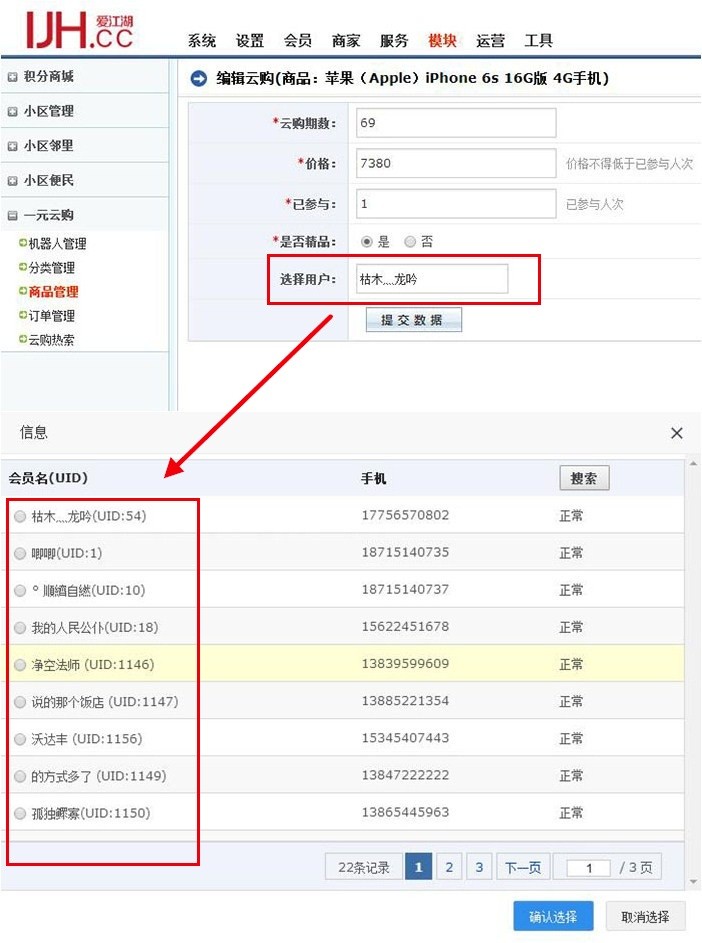This screenshot has height=943, width=702.
Task: Click the blue arrow icon beside page title
Action: (x=199, y=78)
